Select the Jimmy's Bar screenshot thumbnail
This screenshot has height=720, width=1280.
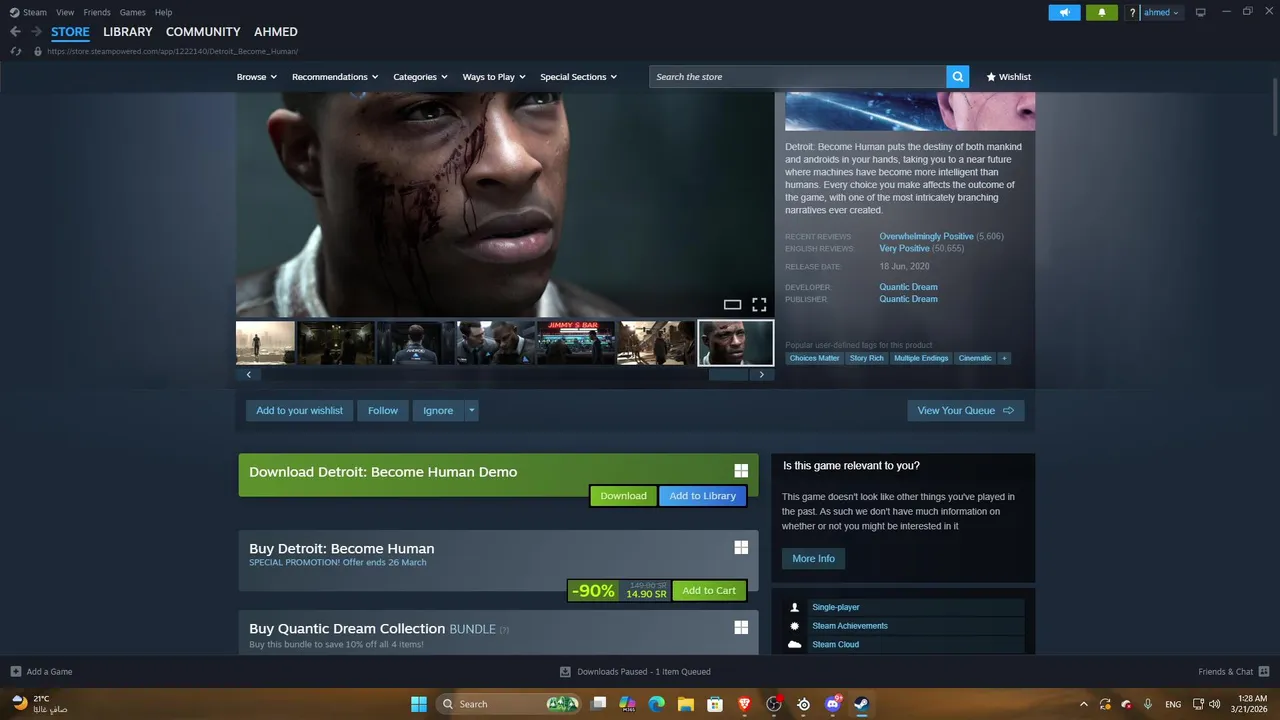tap(575, 343)
